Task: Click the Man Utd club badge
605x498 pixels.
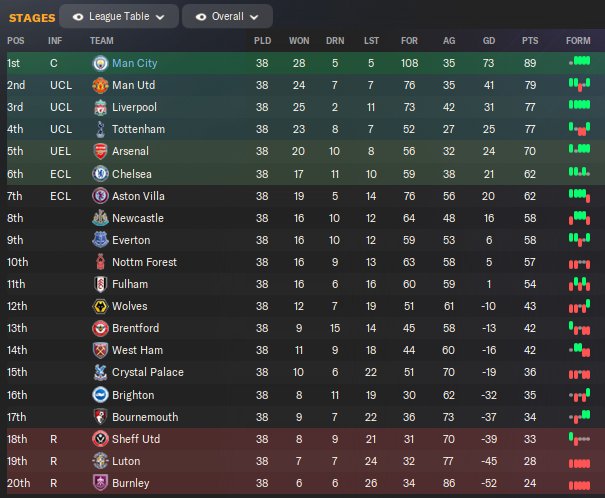Action: pyautogui.click(x=100, y=85)
